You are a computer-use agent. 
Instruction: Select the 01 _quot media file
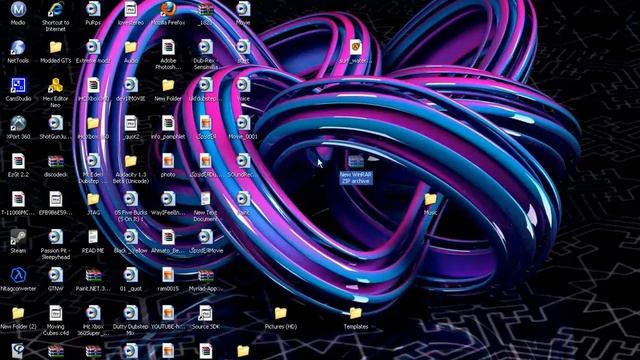[x=131, y=275]
